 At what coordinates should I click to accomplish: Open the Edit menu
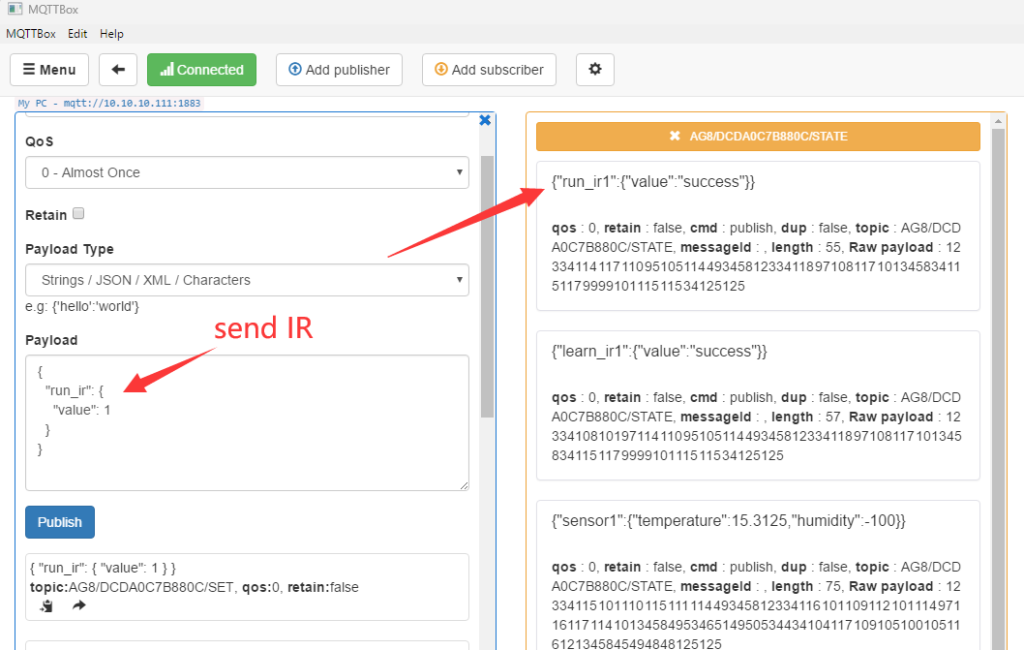coord(78,34)
